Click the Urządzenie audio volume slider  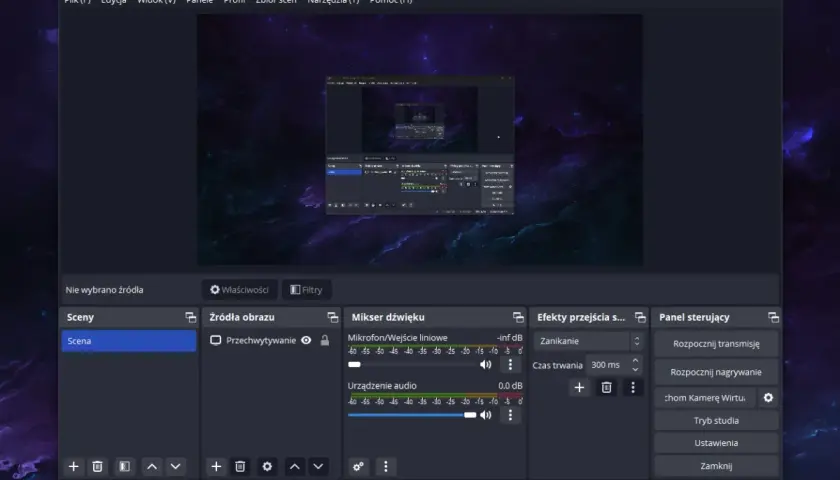pos(411,415)
